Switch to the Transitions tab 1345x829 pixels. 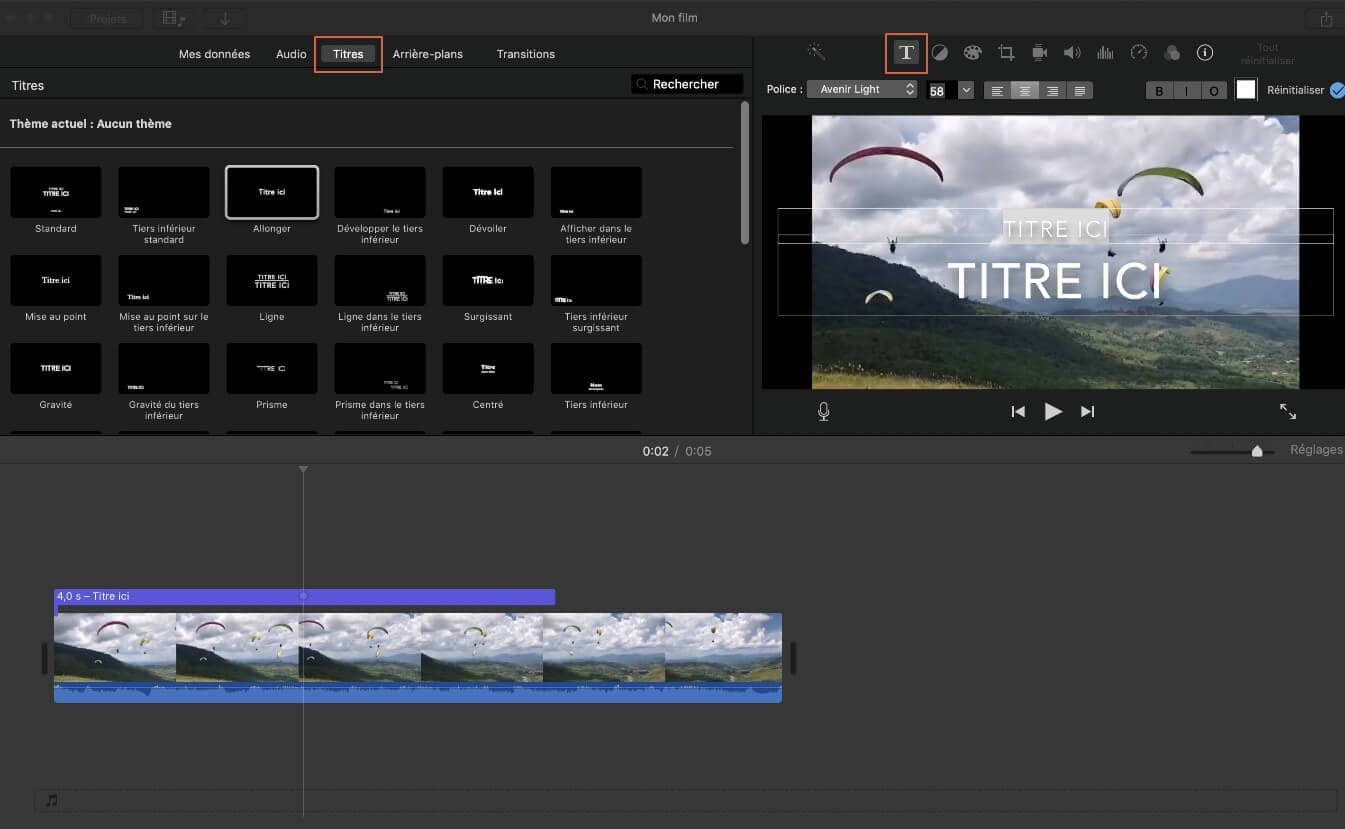[x=526, y=53]
